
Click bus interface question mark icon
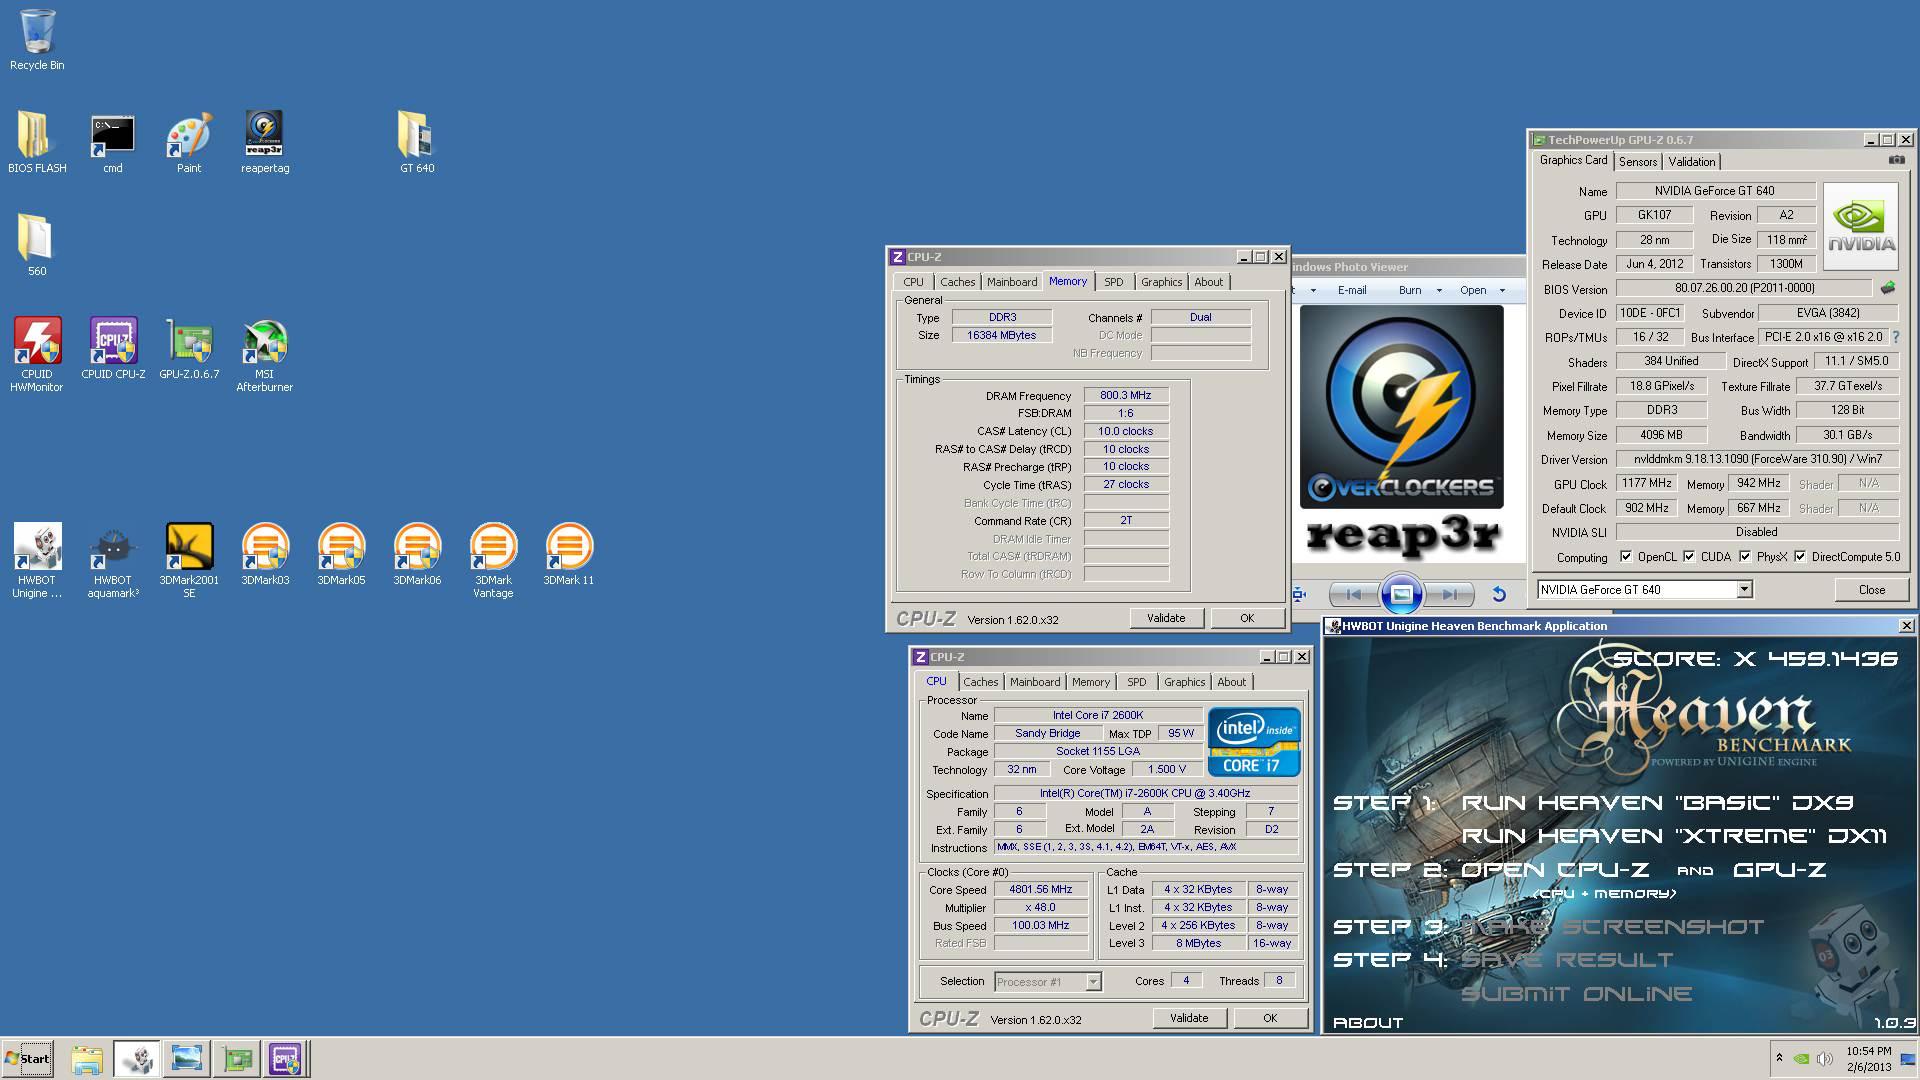tap(1896, 337)
